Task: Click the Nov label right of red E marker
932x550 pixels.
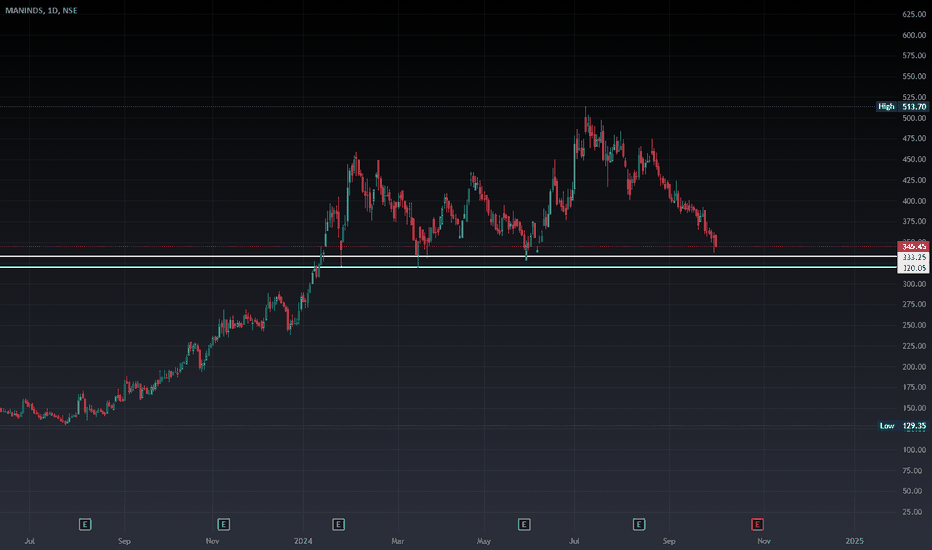Action: [764, 540]
